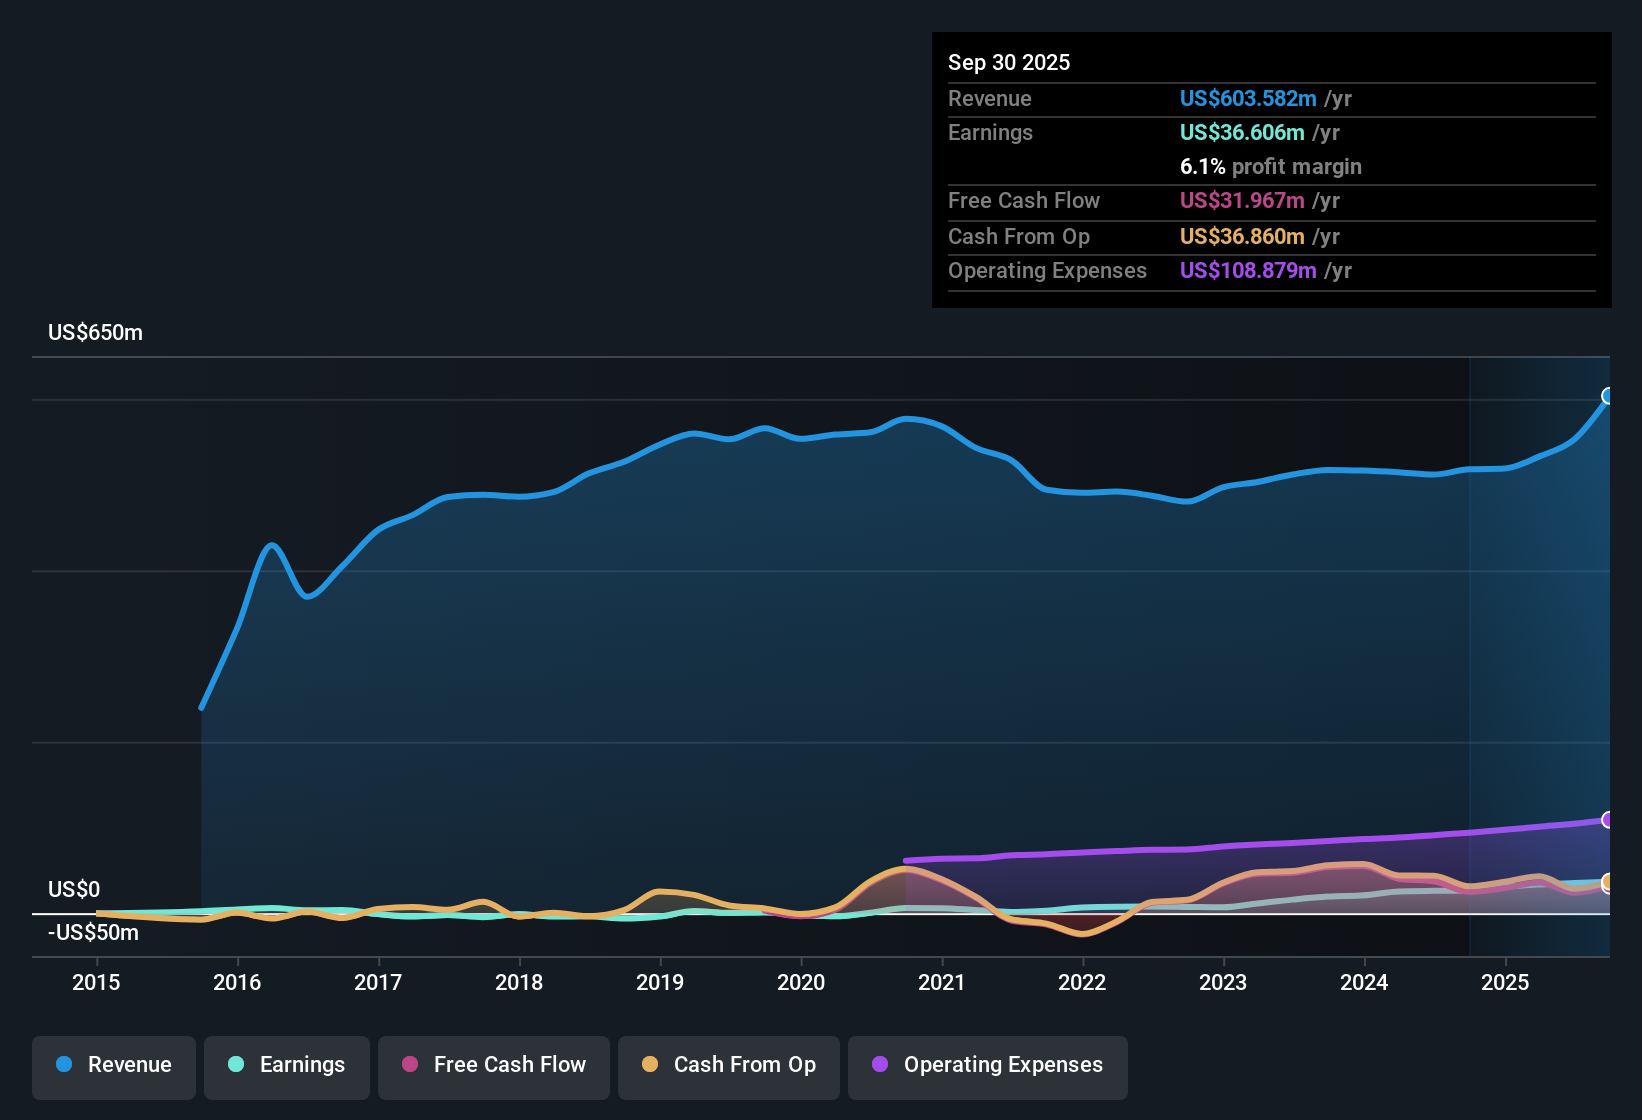Click the blue Revenue endpoint marker
Image resolution: width=1642 pixels, height=1120 pixels.
[x=1608, y=397]
